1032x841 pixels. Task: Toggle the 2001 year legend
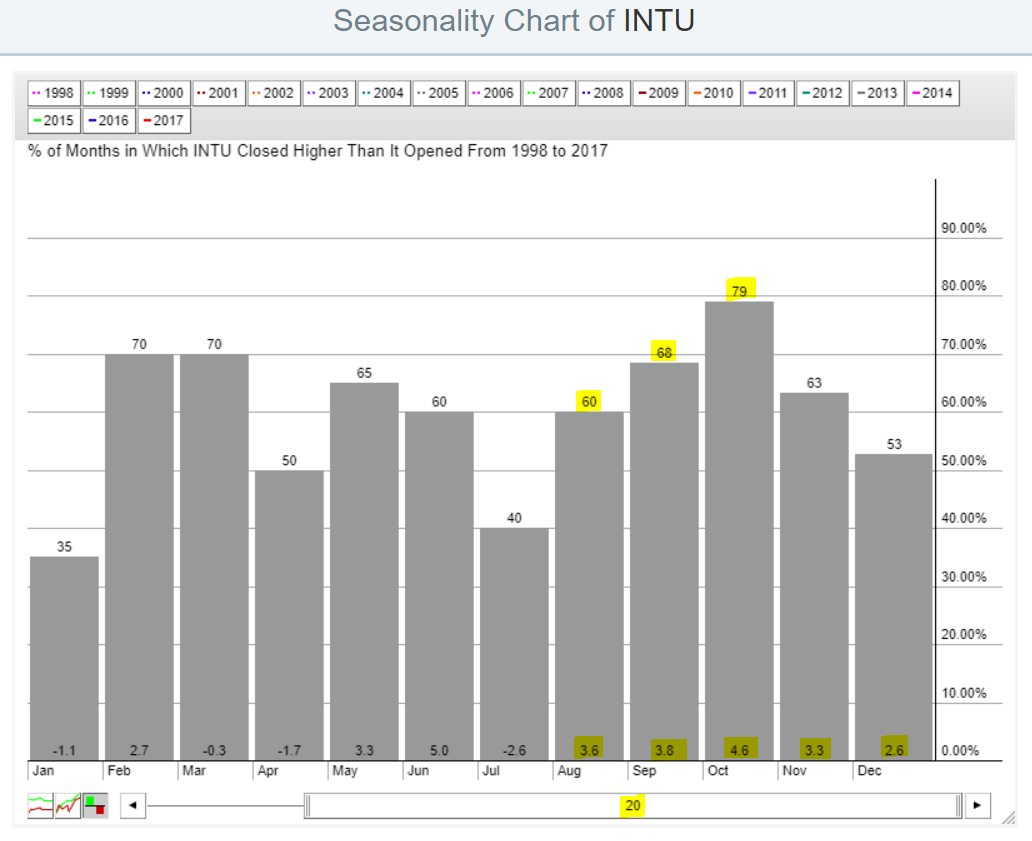tap(219, 93)
